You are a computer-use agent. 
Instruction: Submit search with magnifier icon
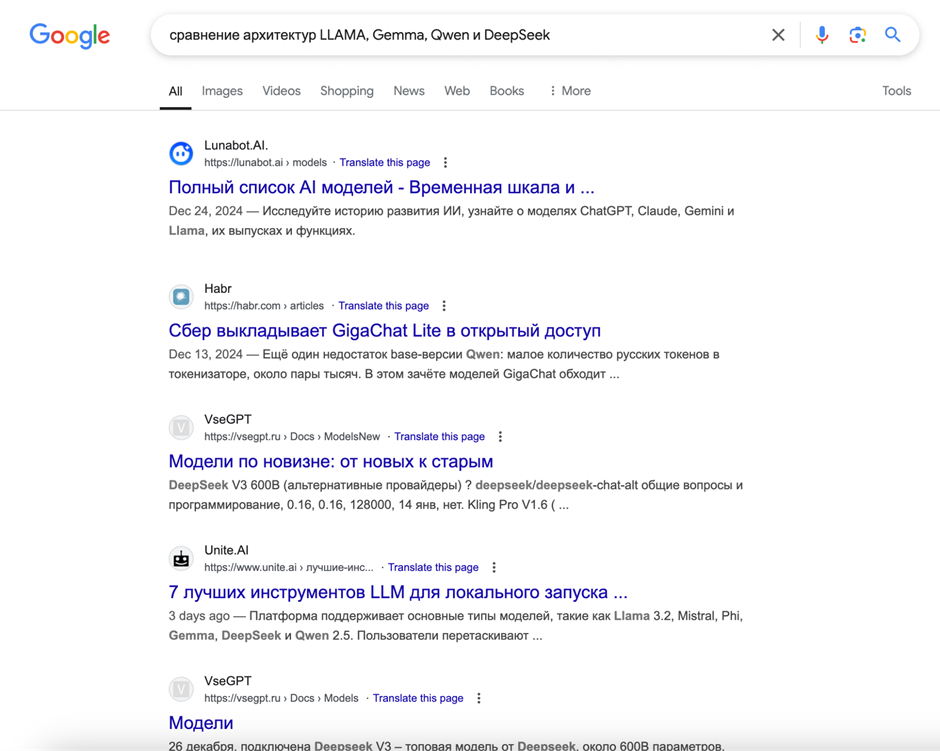[893, 35]
